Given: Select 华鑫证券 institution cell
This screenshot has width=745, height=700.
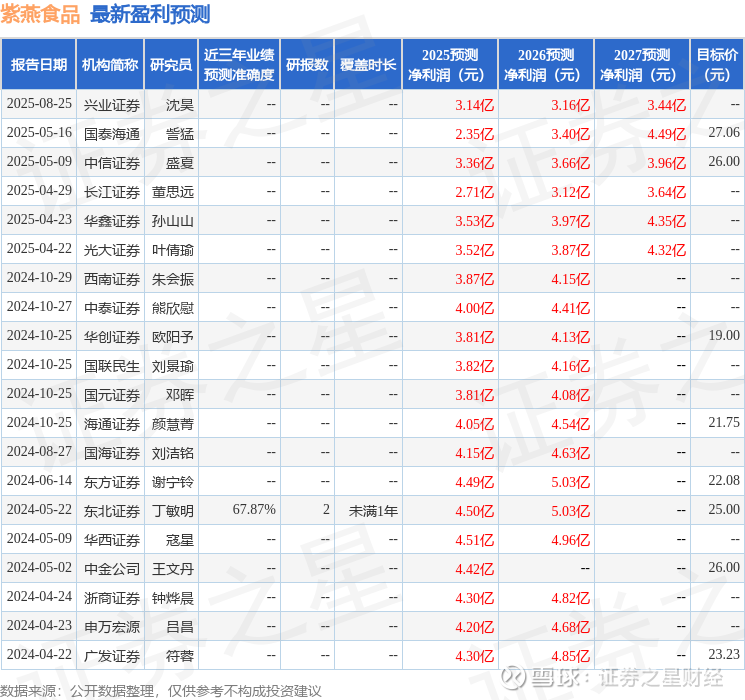Looking at the screenshot, I should (x=112, y=221).
